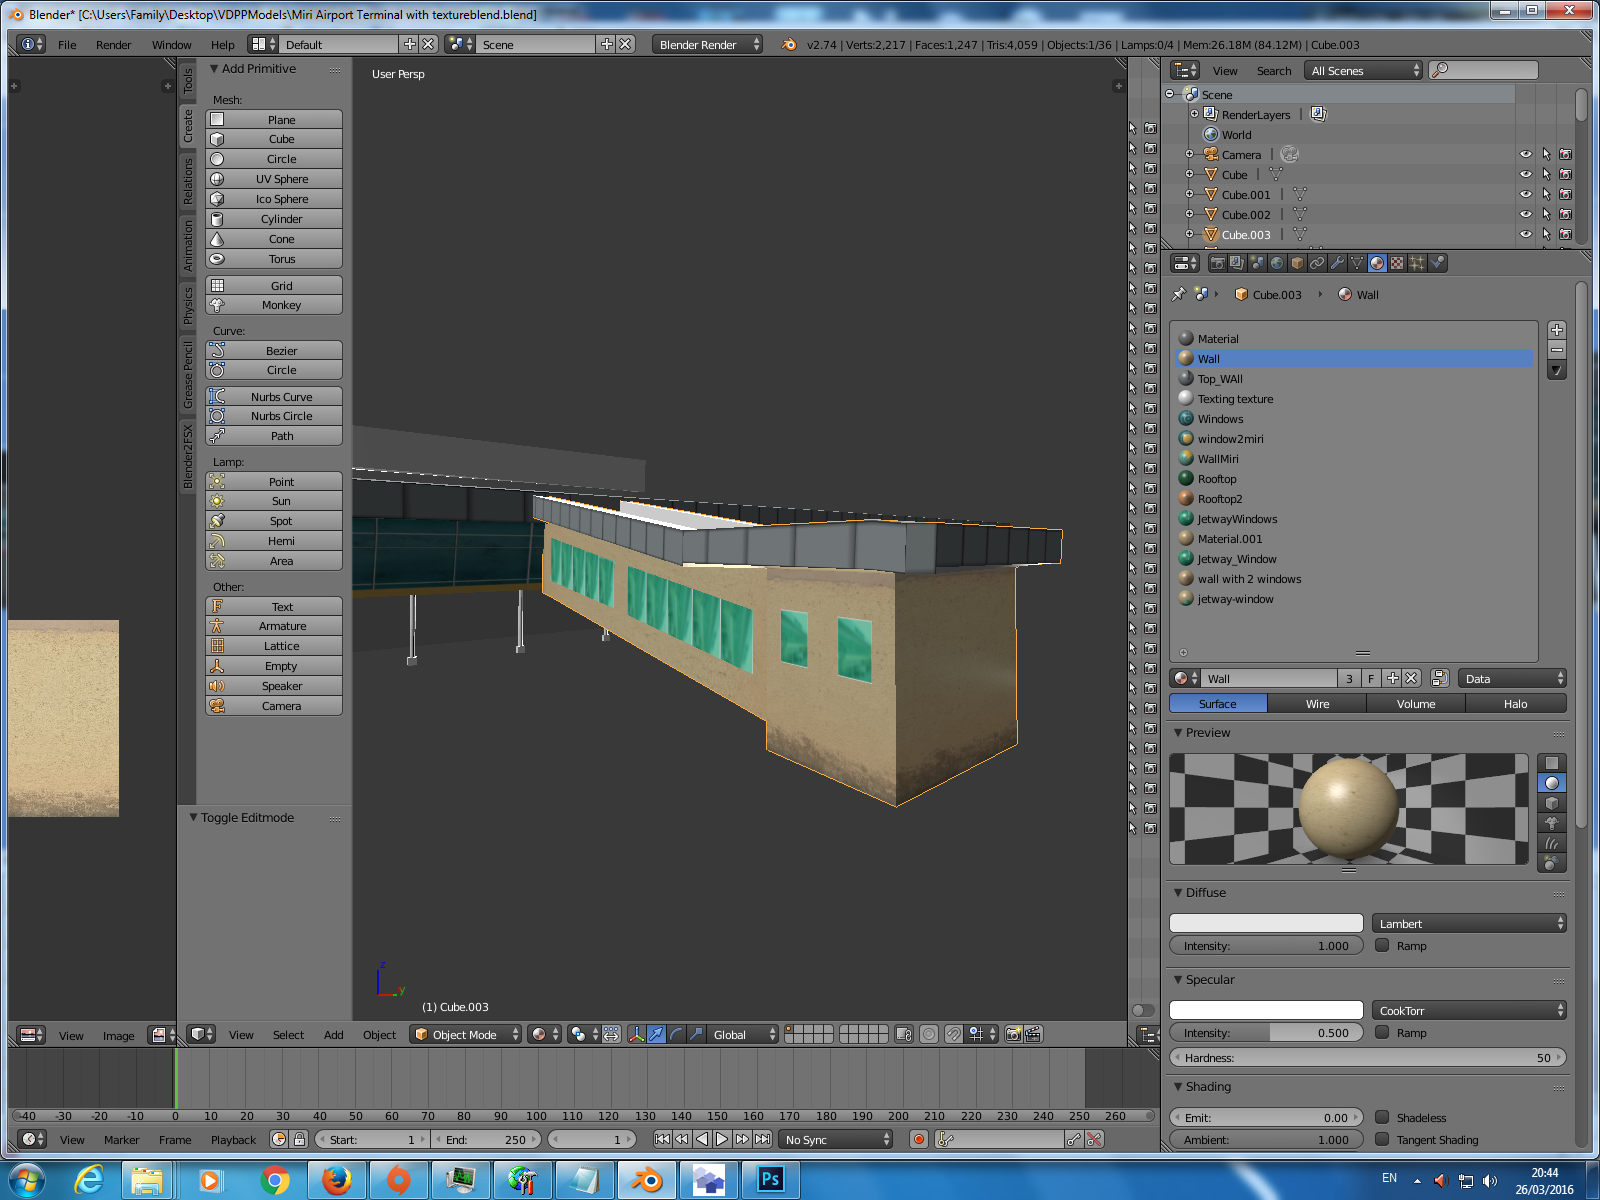Switch to the Wire material tab
Screen dimensions: 1600x1200
(1316, 703)
